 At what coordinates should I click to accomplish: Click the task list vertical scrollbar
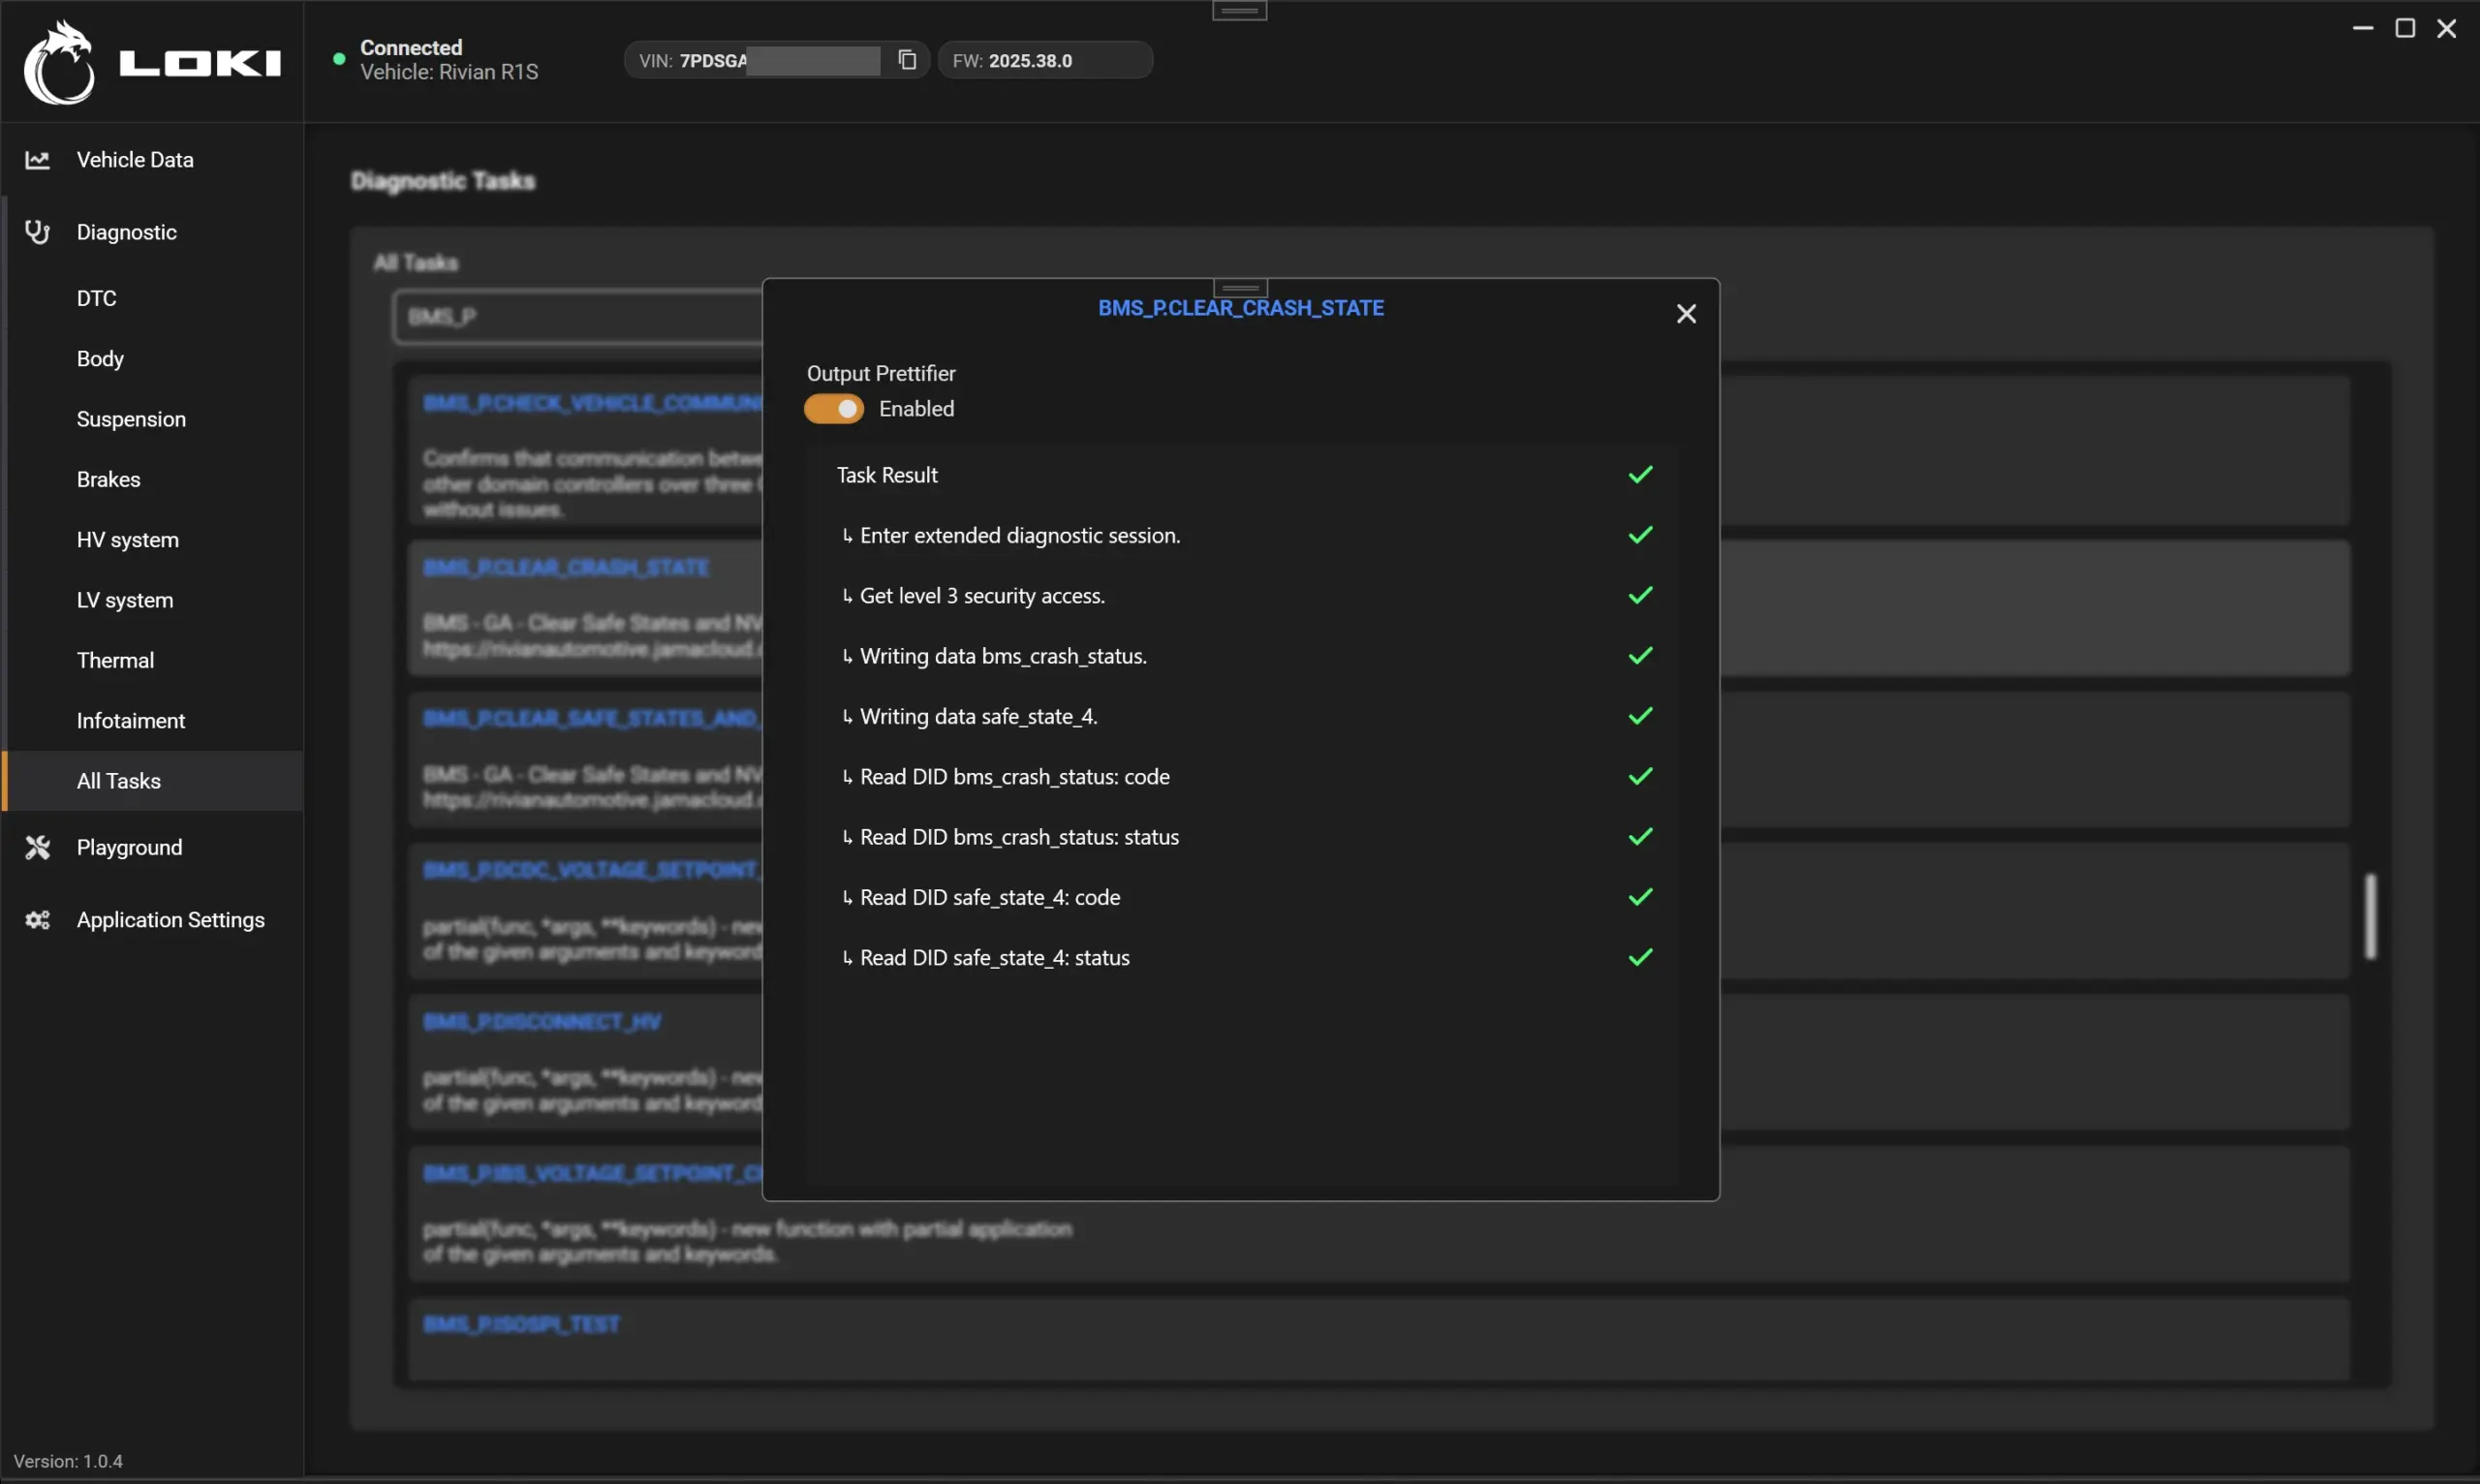[2370, 917]
